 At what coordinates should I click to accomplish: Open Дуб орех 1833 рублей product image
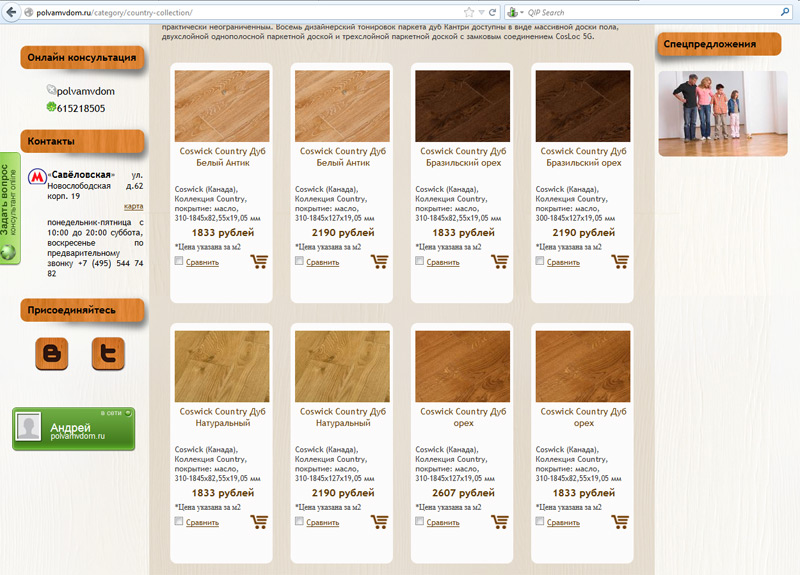583,366
